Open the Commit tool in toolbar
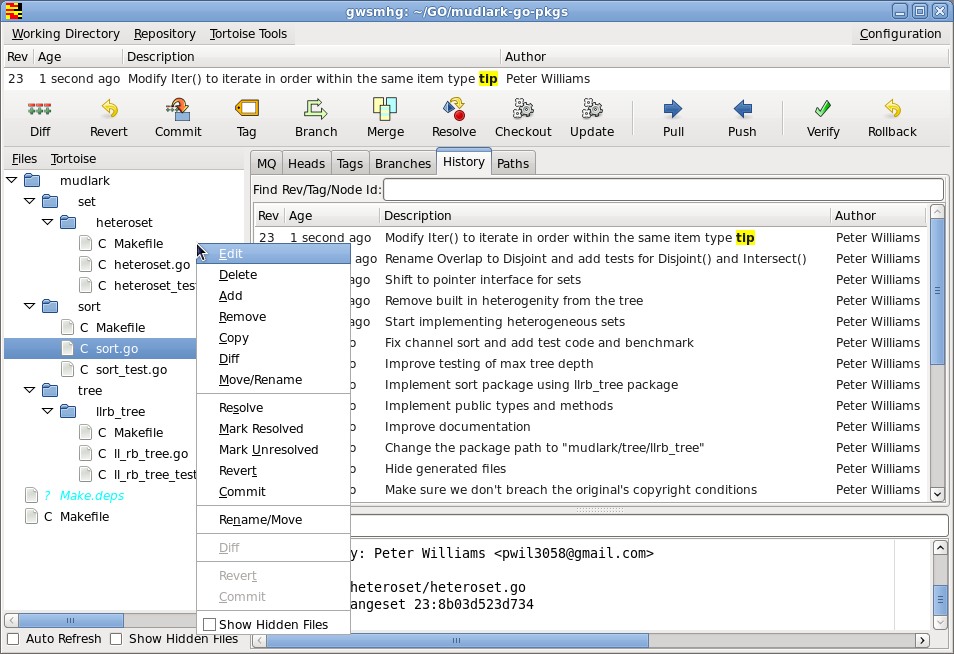 coord(178,109)
